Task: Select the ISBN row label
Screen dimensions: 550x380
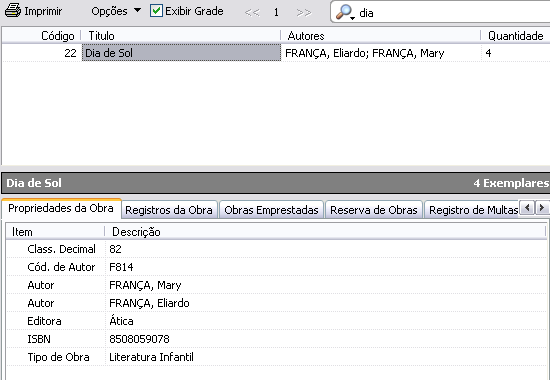Action: tap(39, 339)
